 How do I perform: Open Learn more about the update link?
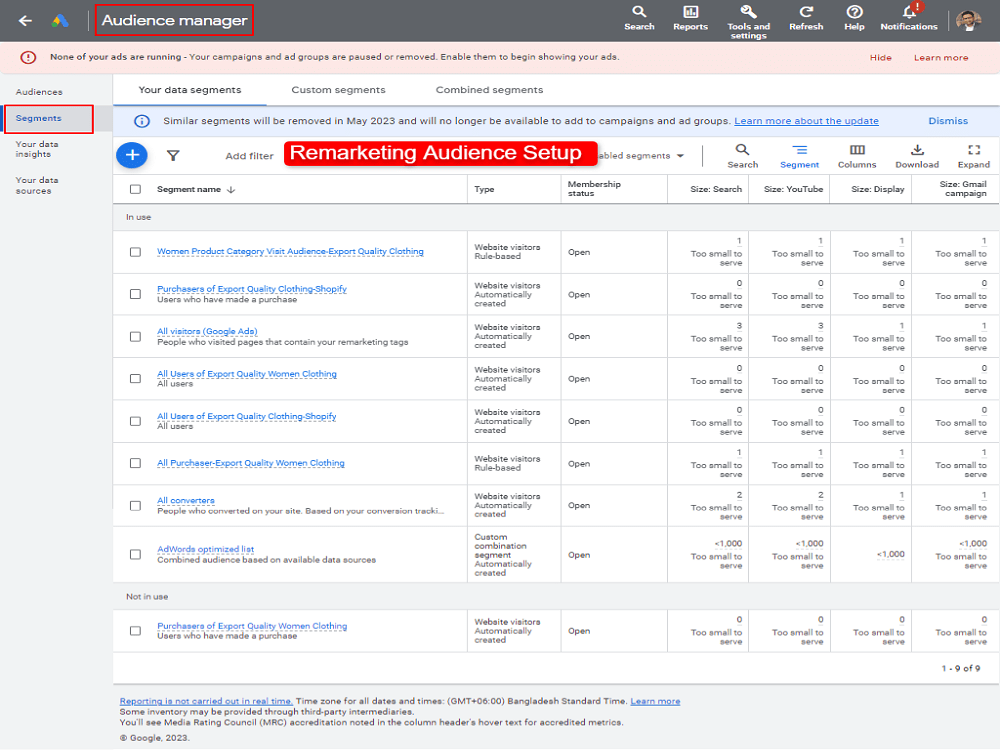(x=806, y=121)
